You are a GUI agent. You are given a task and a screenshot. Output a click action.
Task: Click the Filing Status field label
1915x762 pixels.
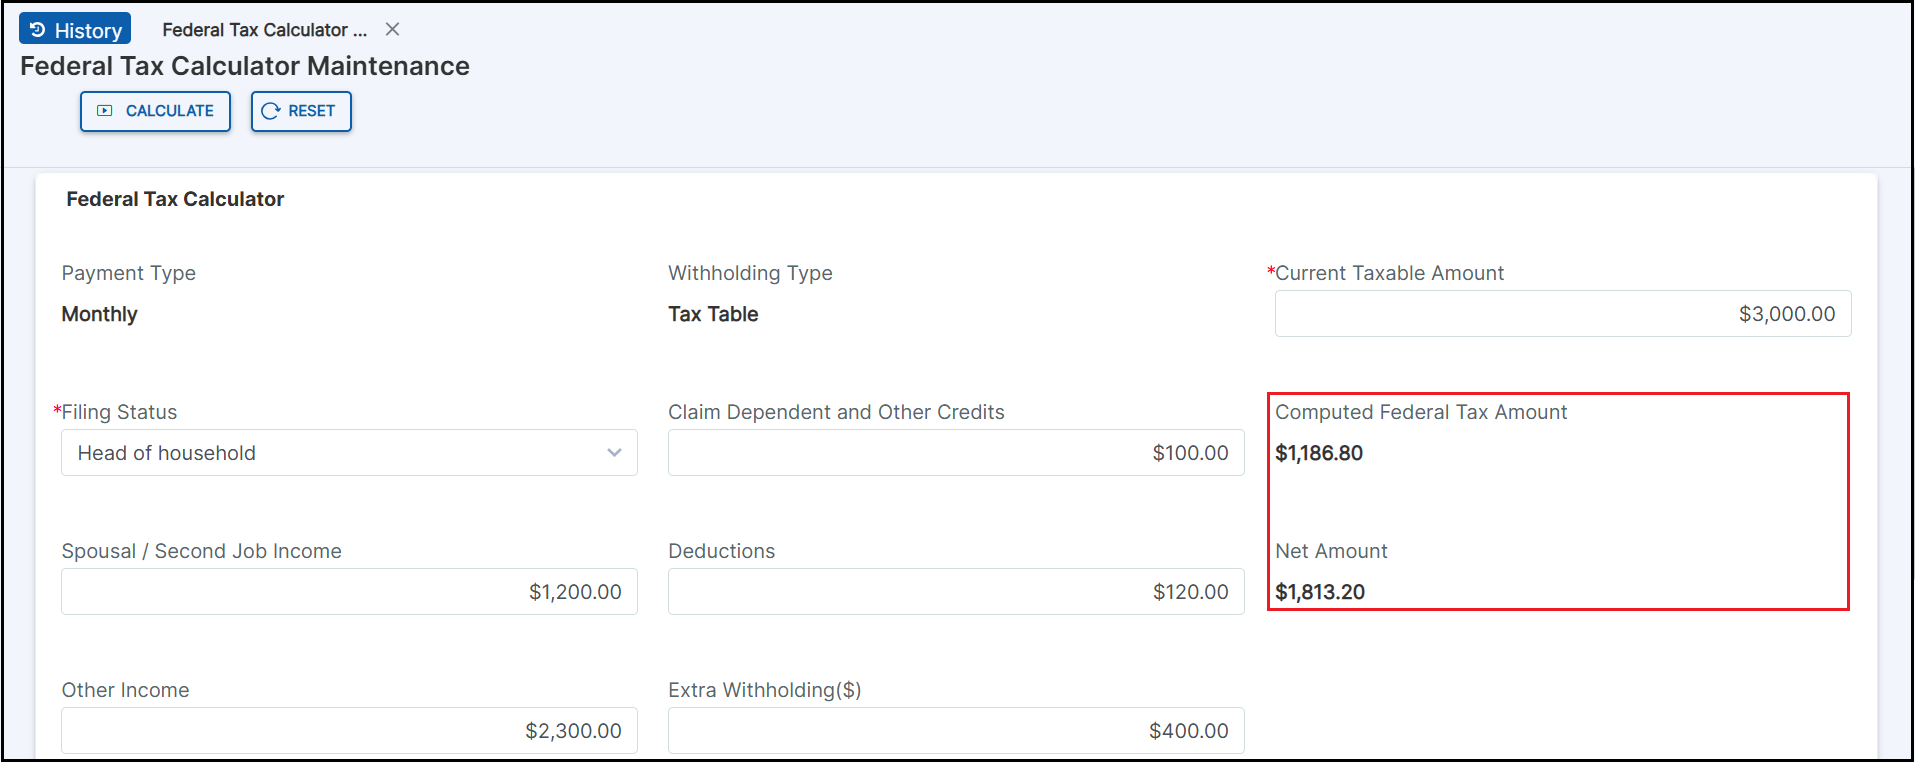pos(119,412)
